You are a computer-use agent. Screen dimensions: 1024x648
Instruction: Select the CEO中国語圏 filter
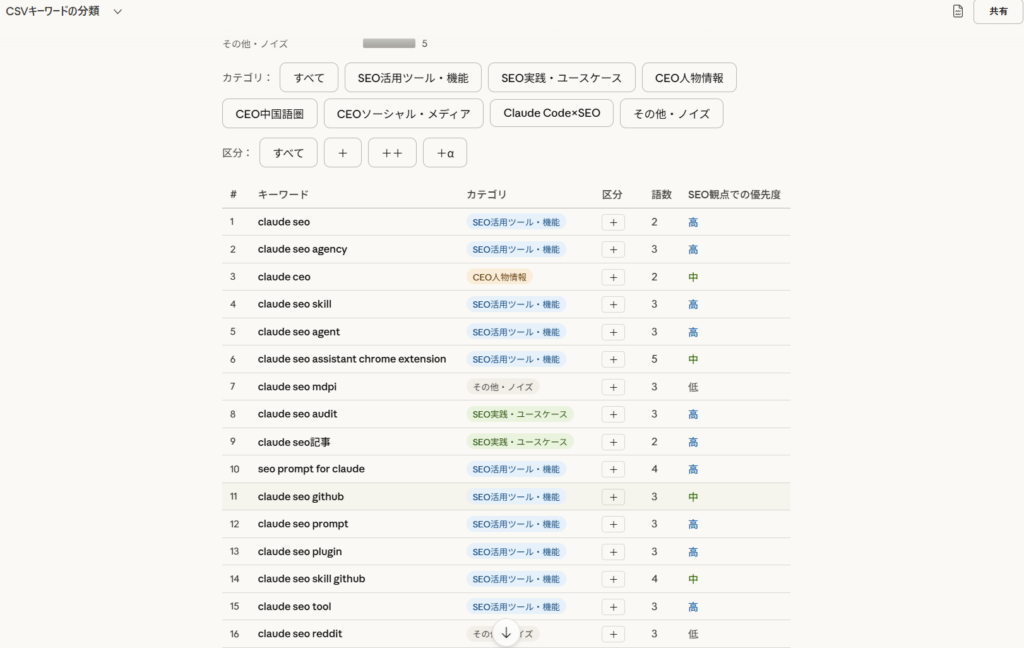pyautogui.click(x=269, y=113)
